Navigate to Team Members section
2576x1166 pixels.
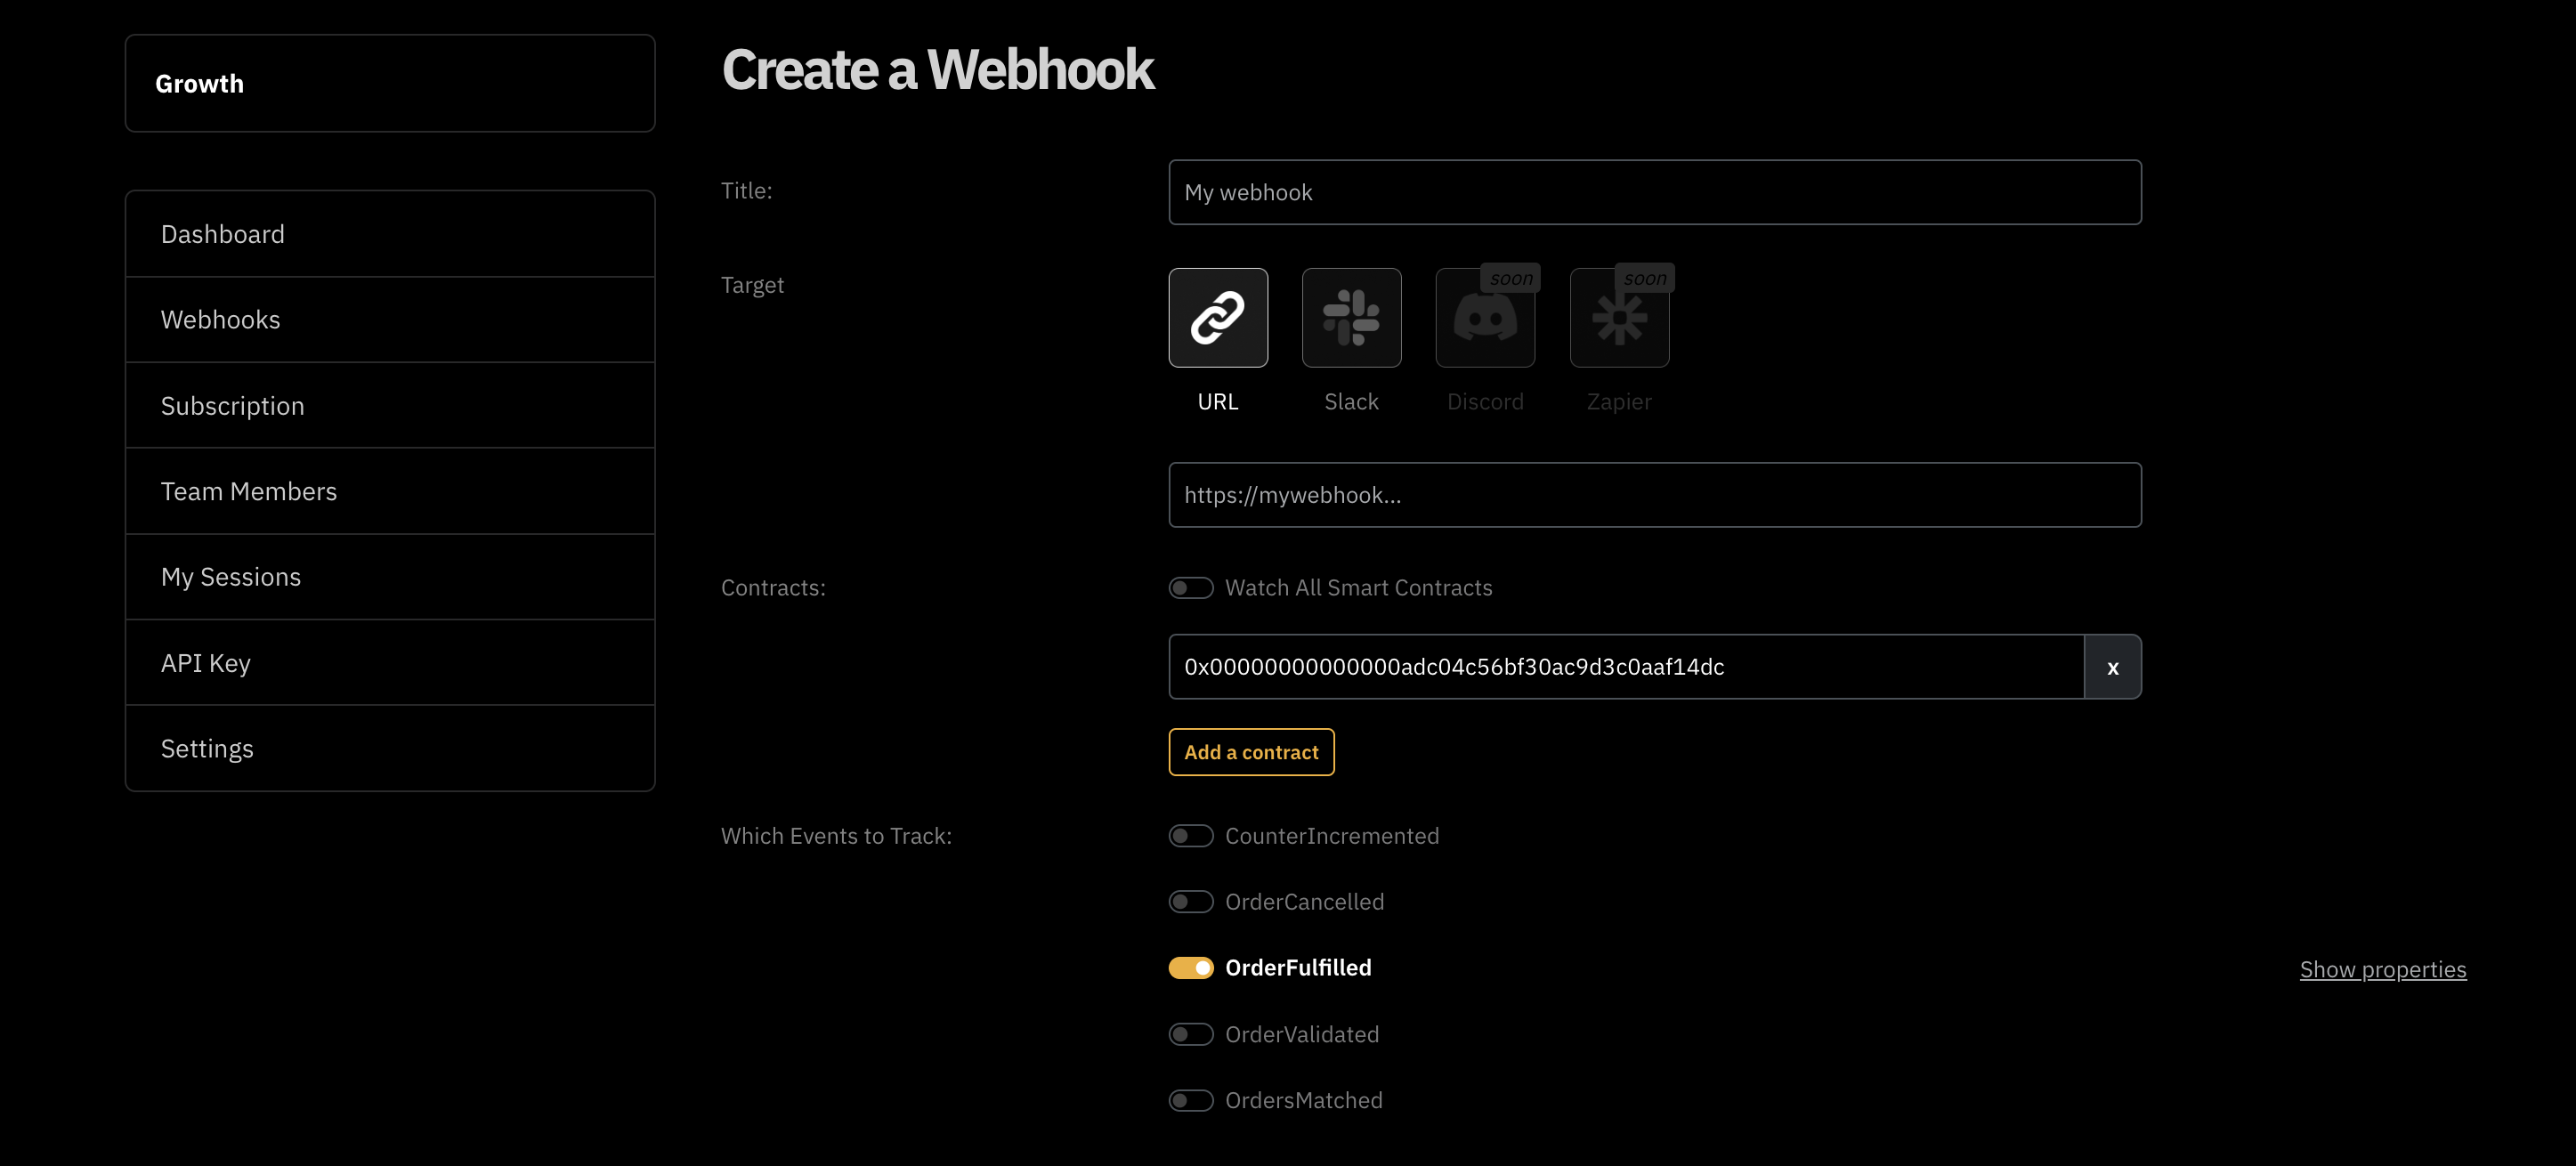coord(390,492)
